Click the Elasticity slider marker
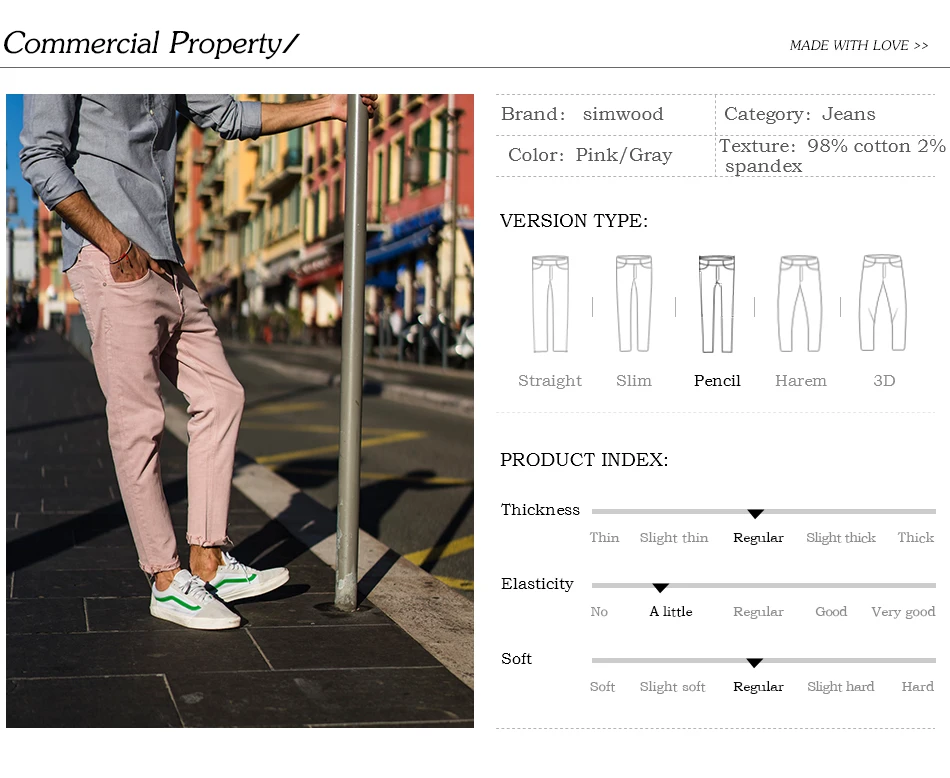Screen dimensions: 950x778 [x=660, y=588]
